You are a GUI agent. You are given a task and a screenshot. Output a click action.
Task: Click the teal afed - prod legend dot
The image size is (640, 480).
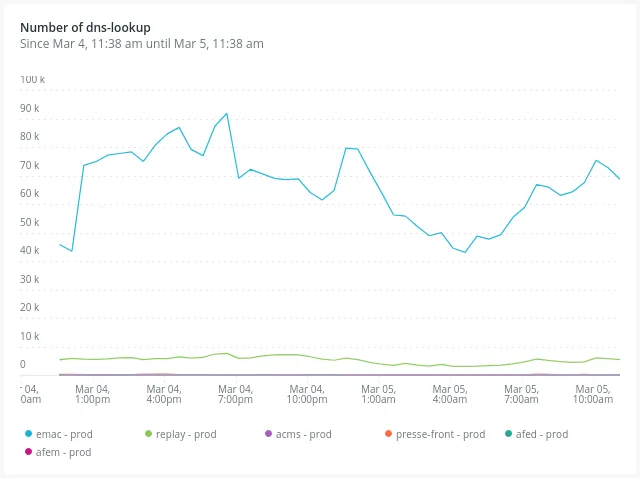[x=508, y=434]
